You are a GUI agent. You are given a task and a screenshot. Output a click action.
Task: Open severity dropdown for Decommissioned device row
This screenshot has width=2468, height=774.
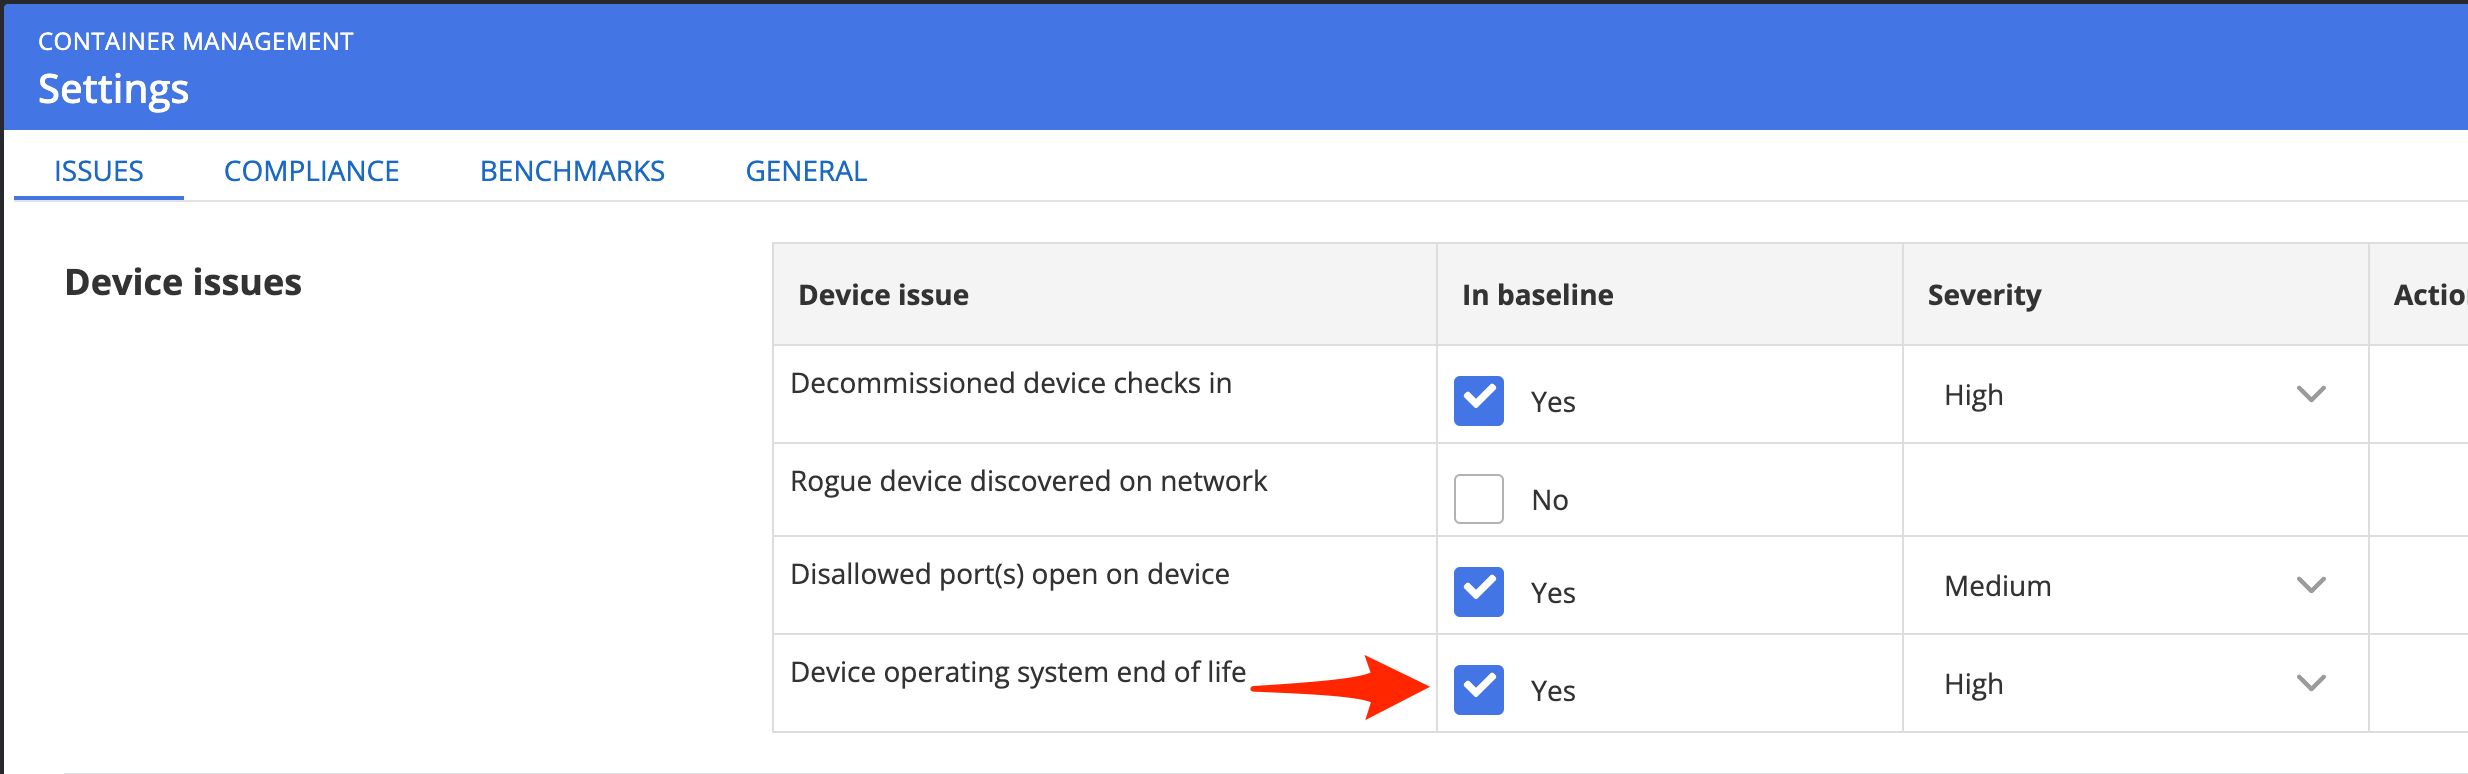coord(2133,395)
